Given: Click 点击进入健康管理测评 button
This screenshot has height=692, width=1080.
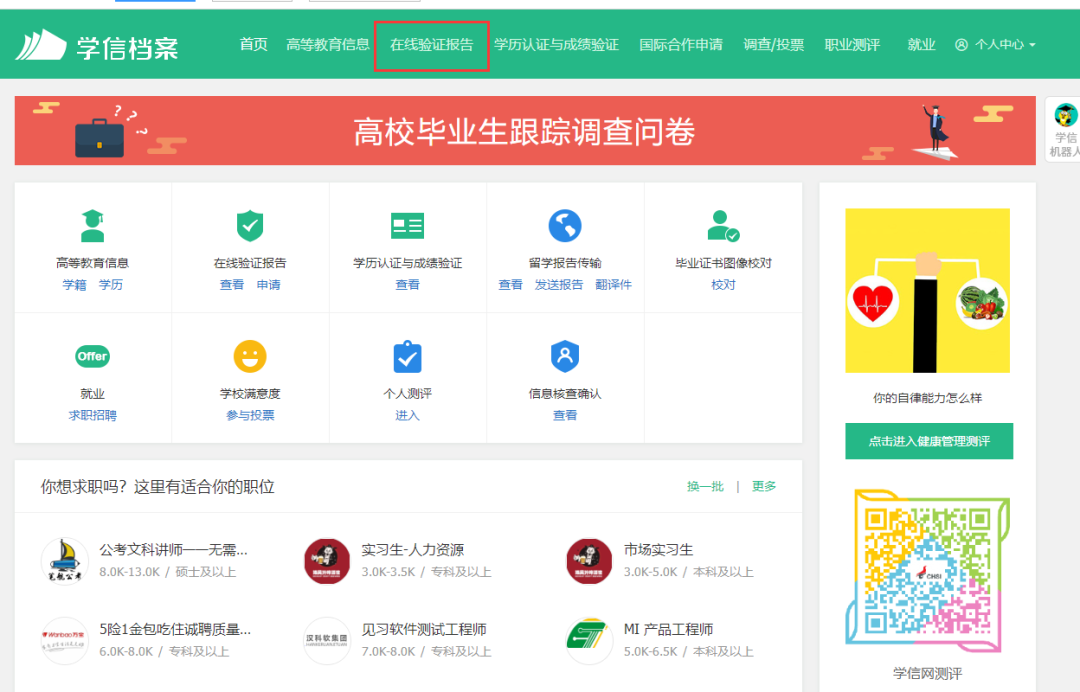Looking at the screenshot, I should pos(928,441).
